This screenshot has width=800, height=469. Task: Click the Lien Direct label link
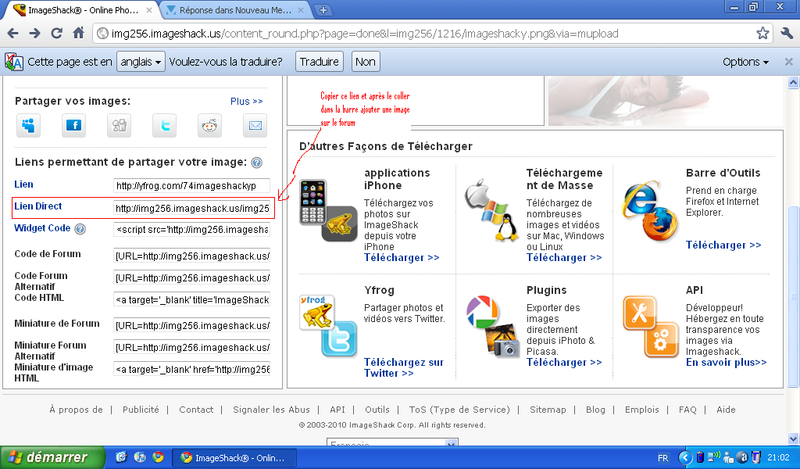tap(38, 206)
